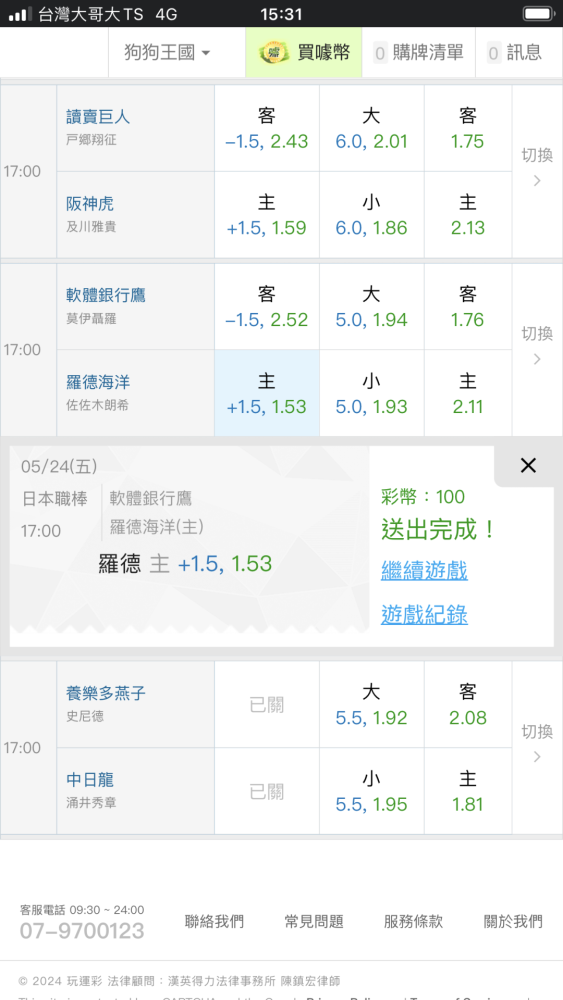Screen dimensions: 563x1000
Task: Open the 聯絡我們 footer link
Action: pos(214,922)
